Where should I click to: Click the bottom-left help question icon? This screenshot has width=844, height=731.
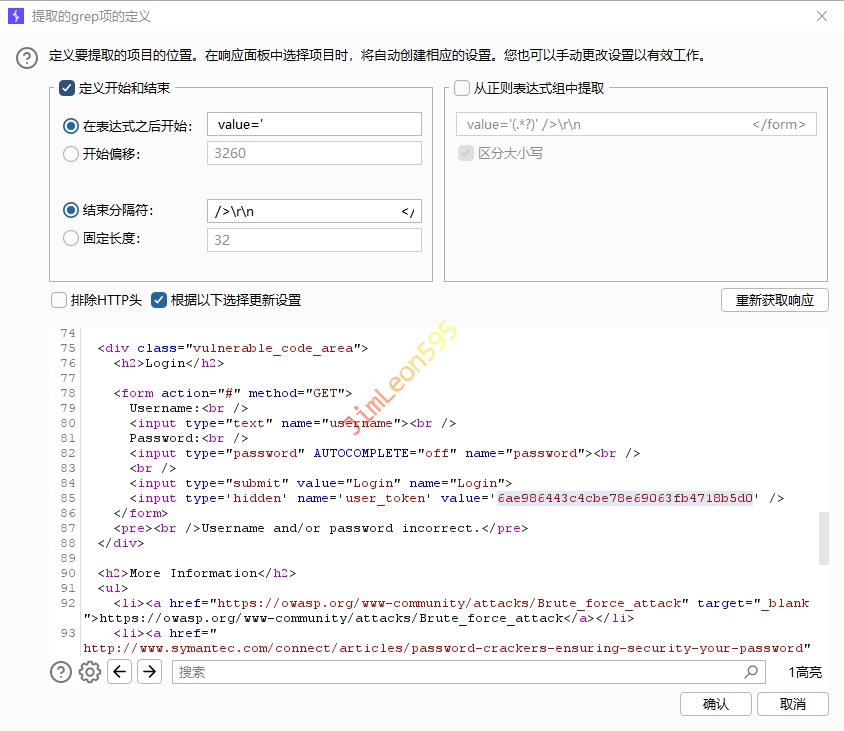(x=61, y=672)
